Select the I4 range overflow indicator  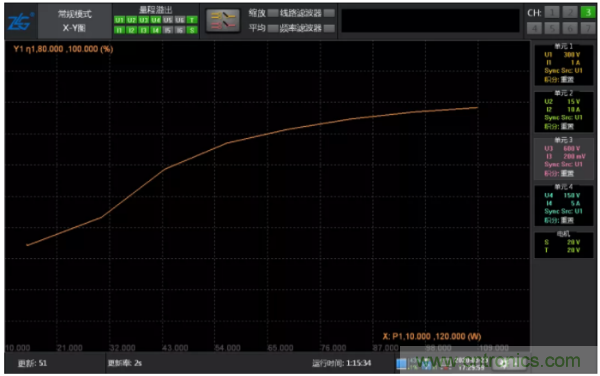coord(155,30)
